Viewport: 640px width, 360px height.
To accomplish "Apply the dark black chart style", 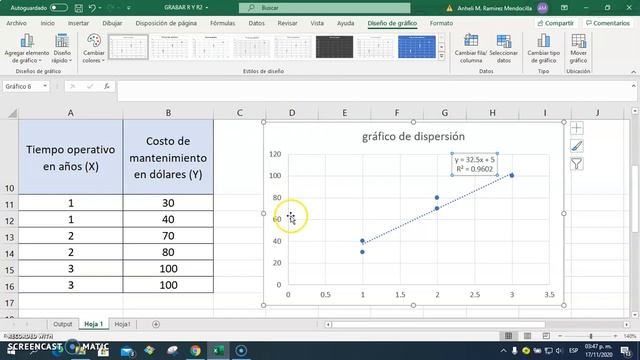I will coord(334,47).
